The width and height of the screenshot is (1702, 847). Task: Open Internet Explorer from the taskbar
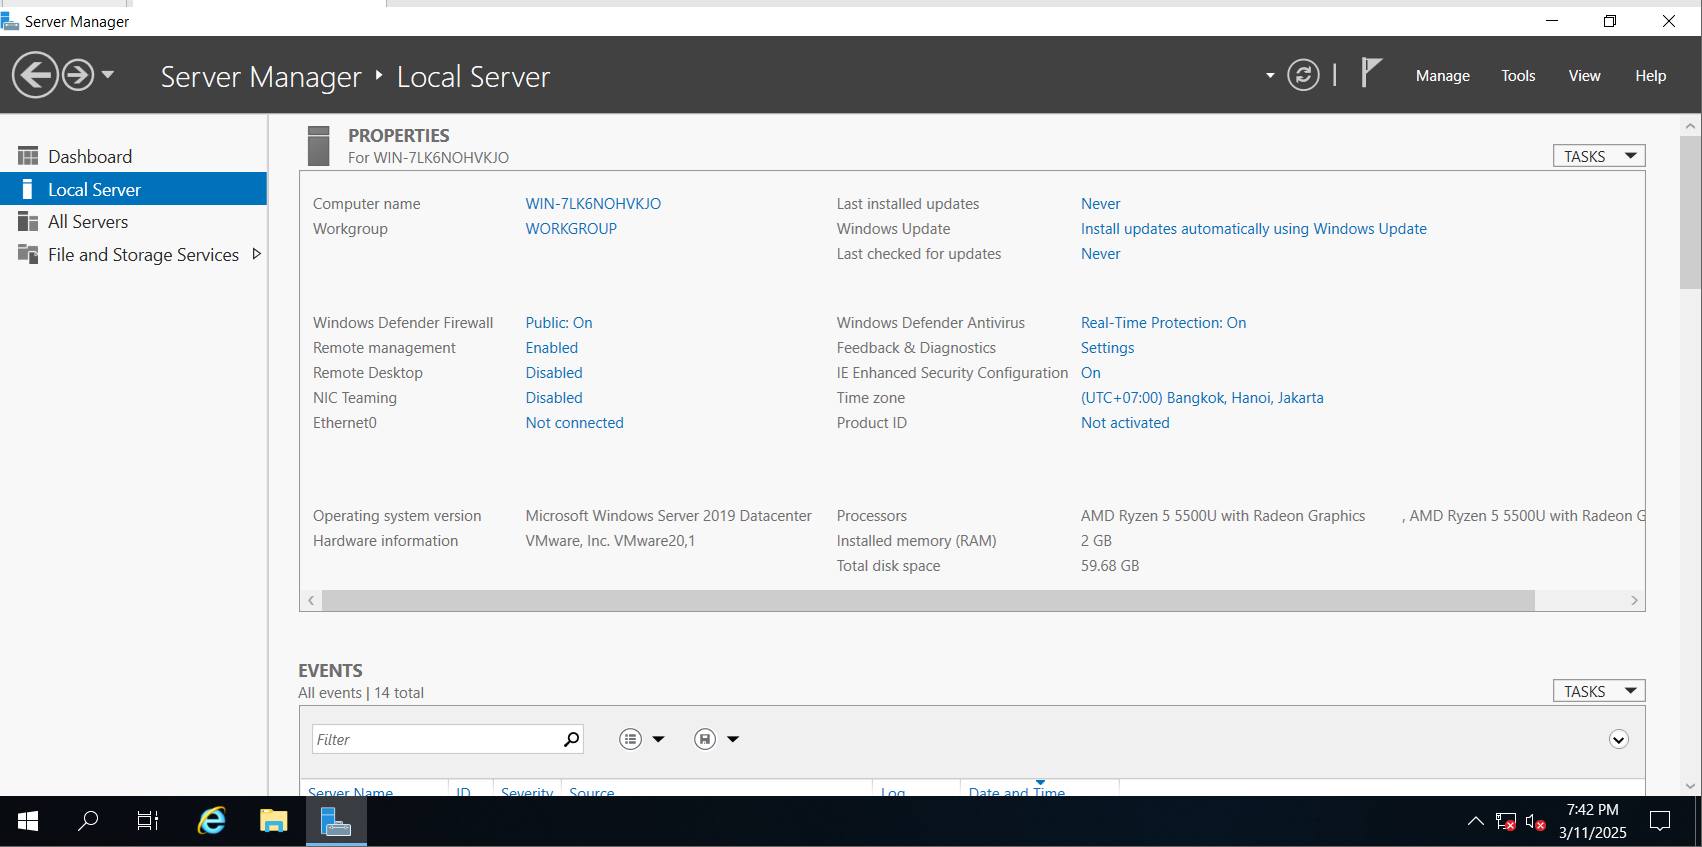click(x=211, y=821)
